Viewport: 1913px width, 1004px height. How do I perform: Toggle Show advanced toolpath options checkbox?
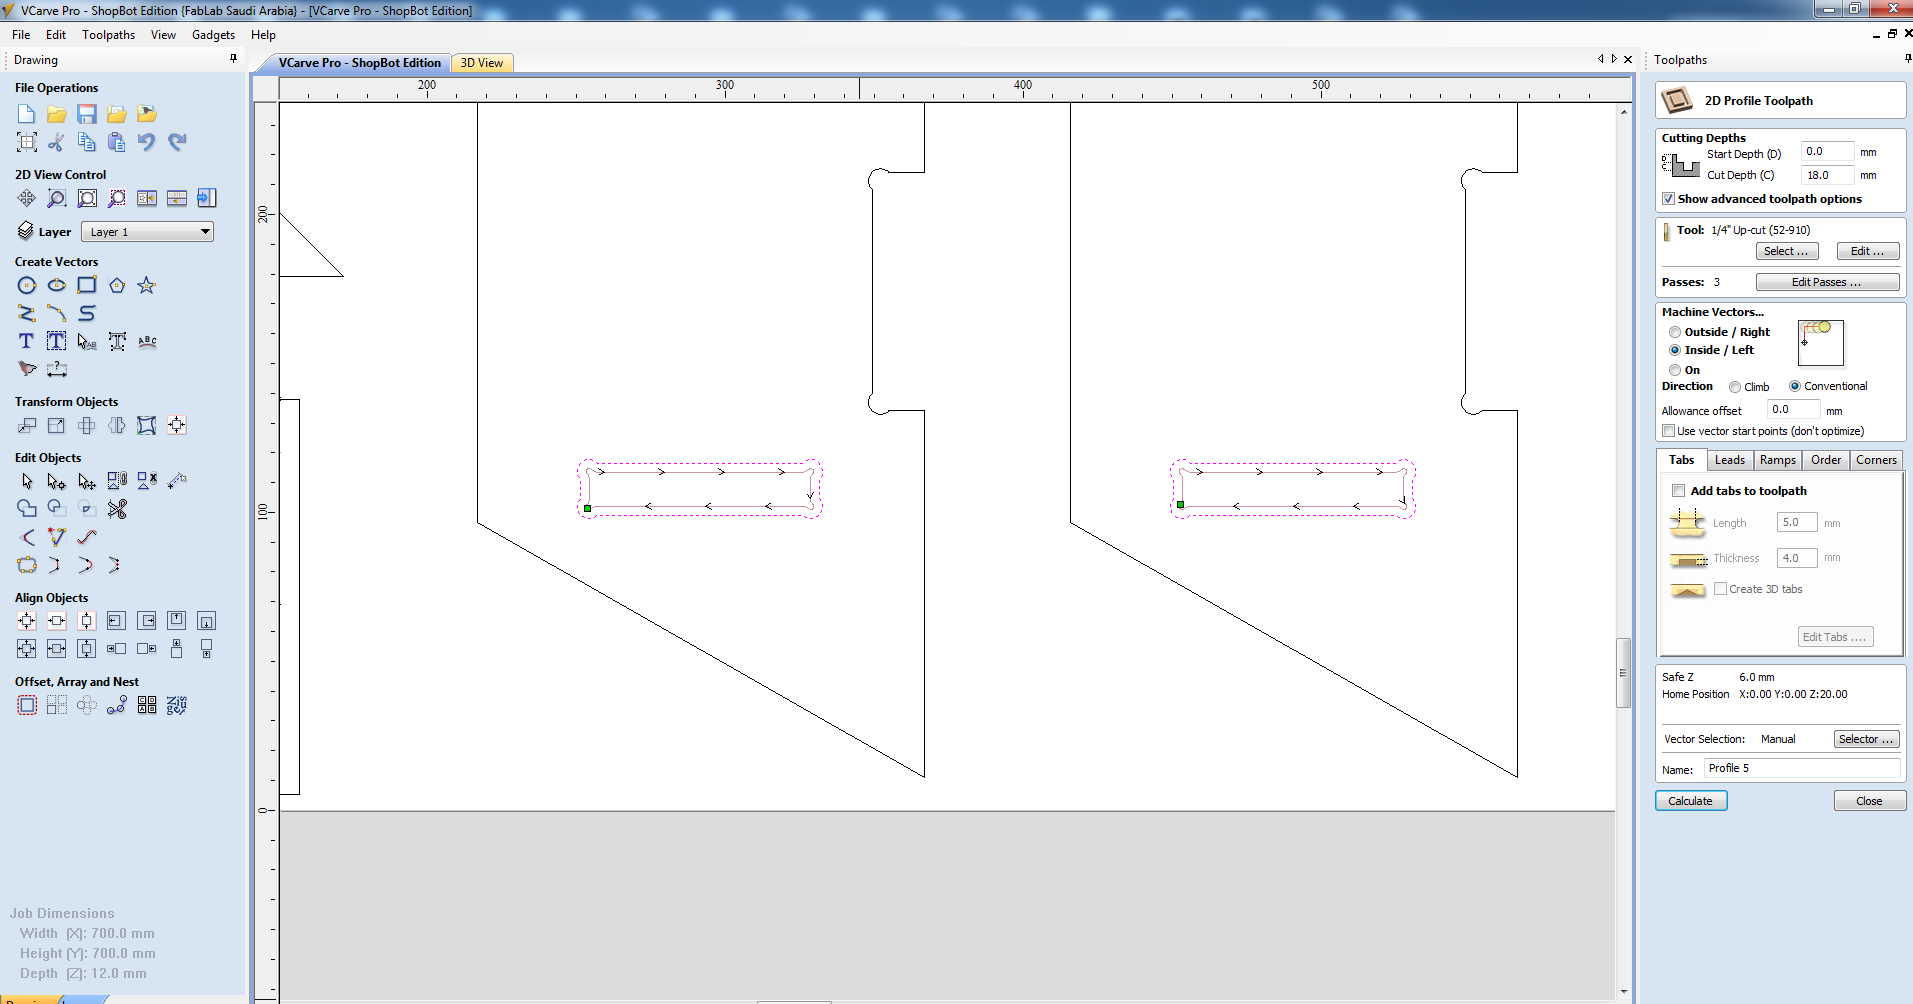1668,199
